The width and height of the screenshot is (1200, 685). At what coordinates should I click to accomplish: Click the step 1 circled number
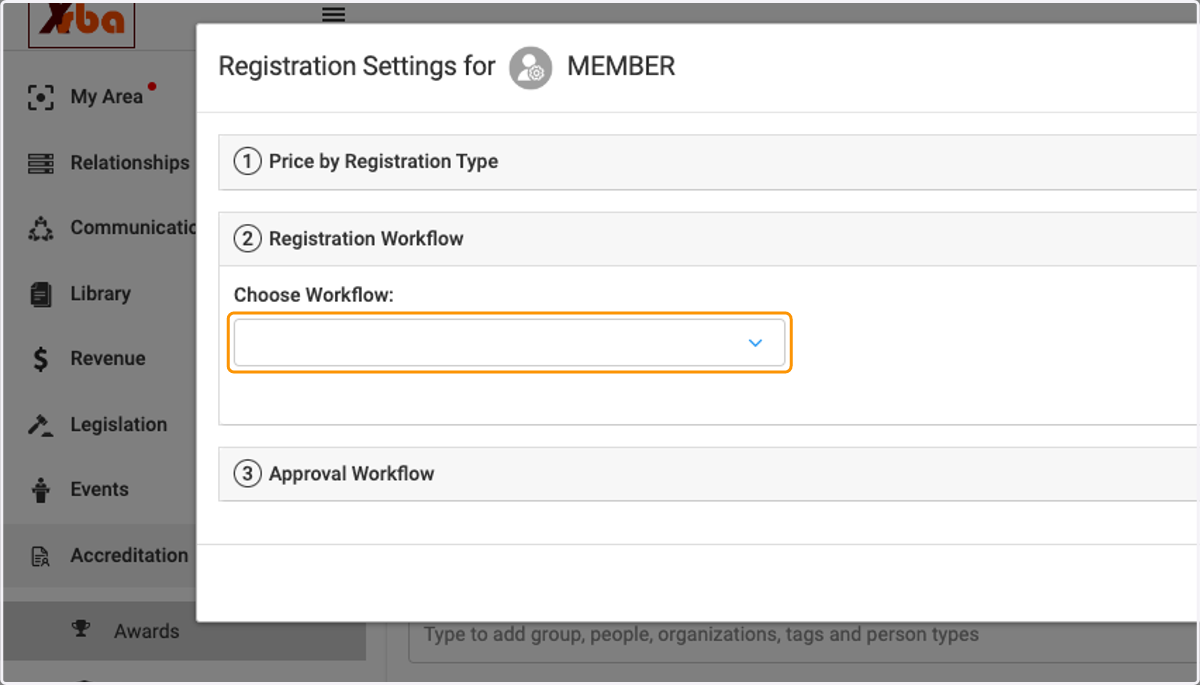(247, 162)
